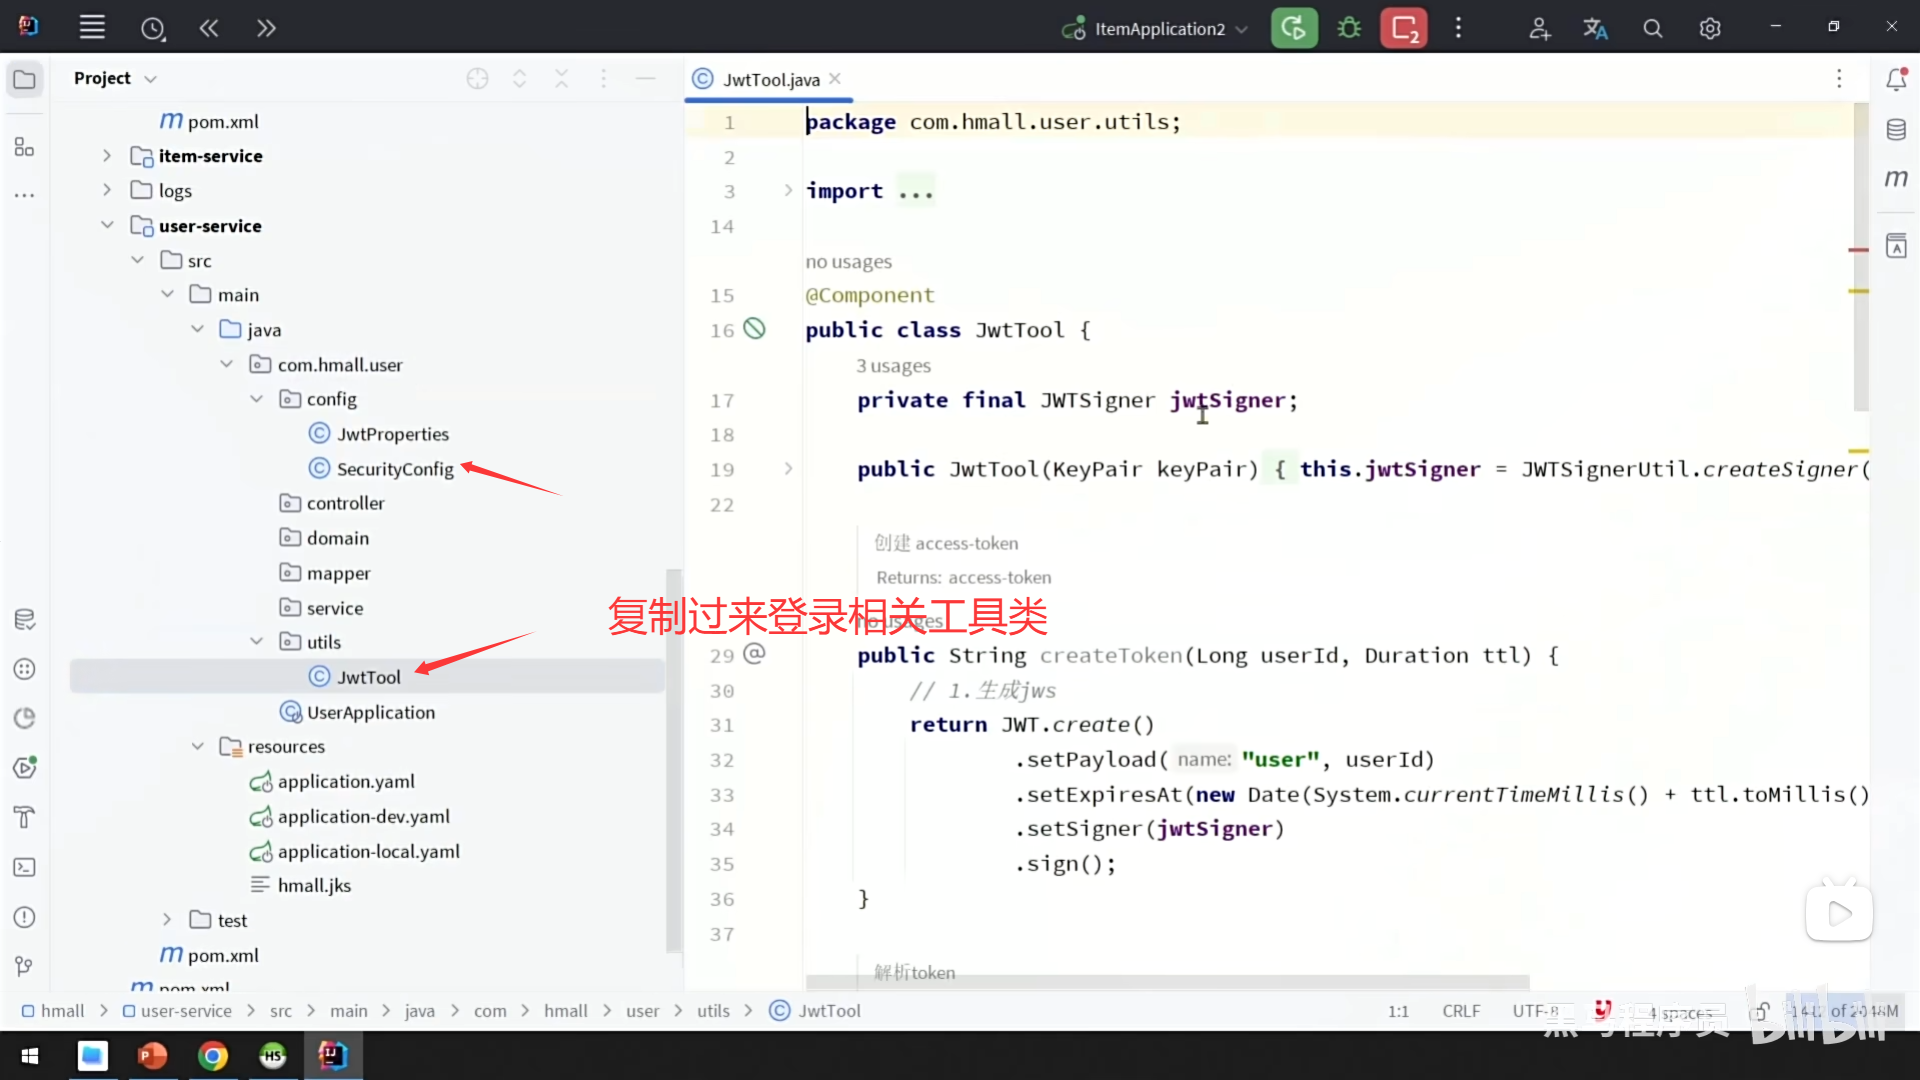Viewport: 1920px width, 1080px height.
Task: Open SecurityConfig class in project tree
Action: (394, 469)
